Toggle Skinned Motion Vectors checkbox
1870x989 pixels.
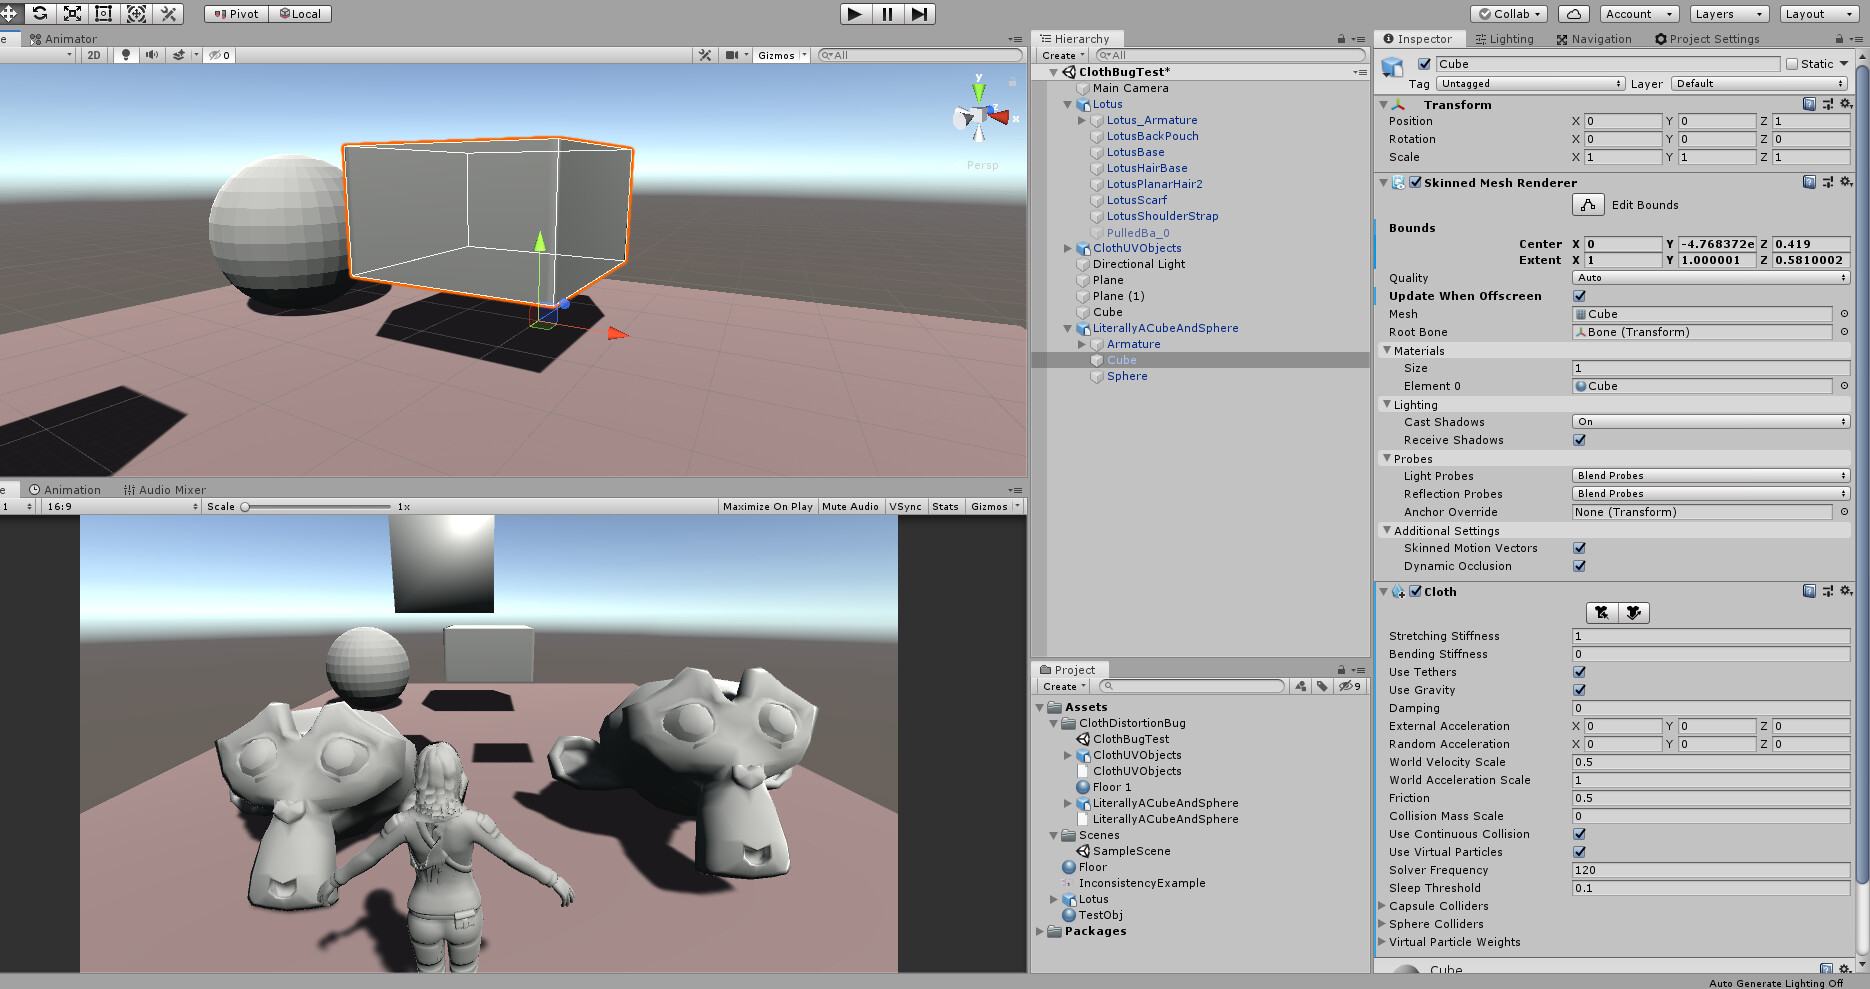point(1579,548)
